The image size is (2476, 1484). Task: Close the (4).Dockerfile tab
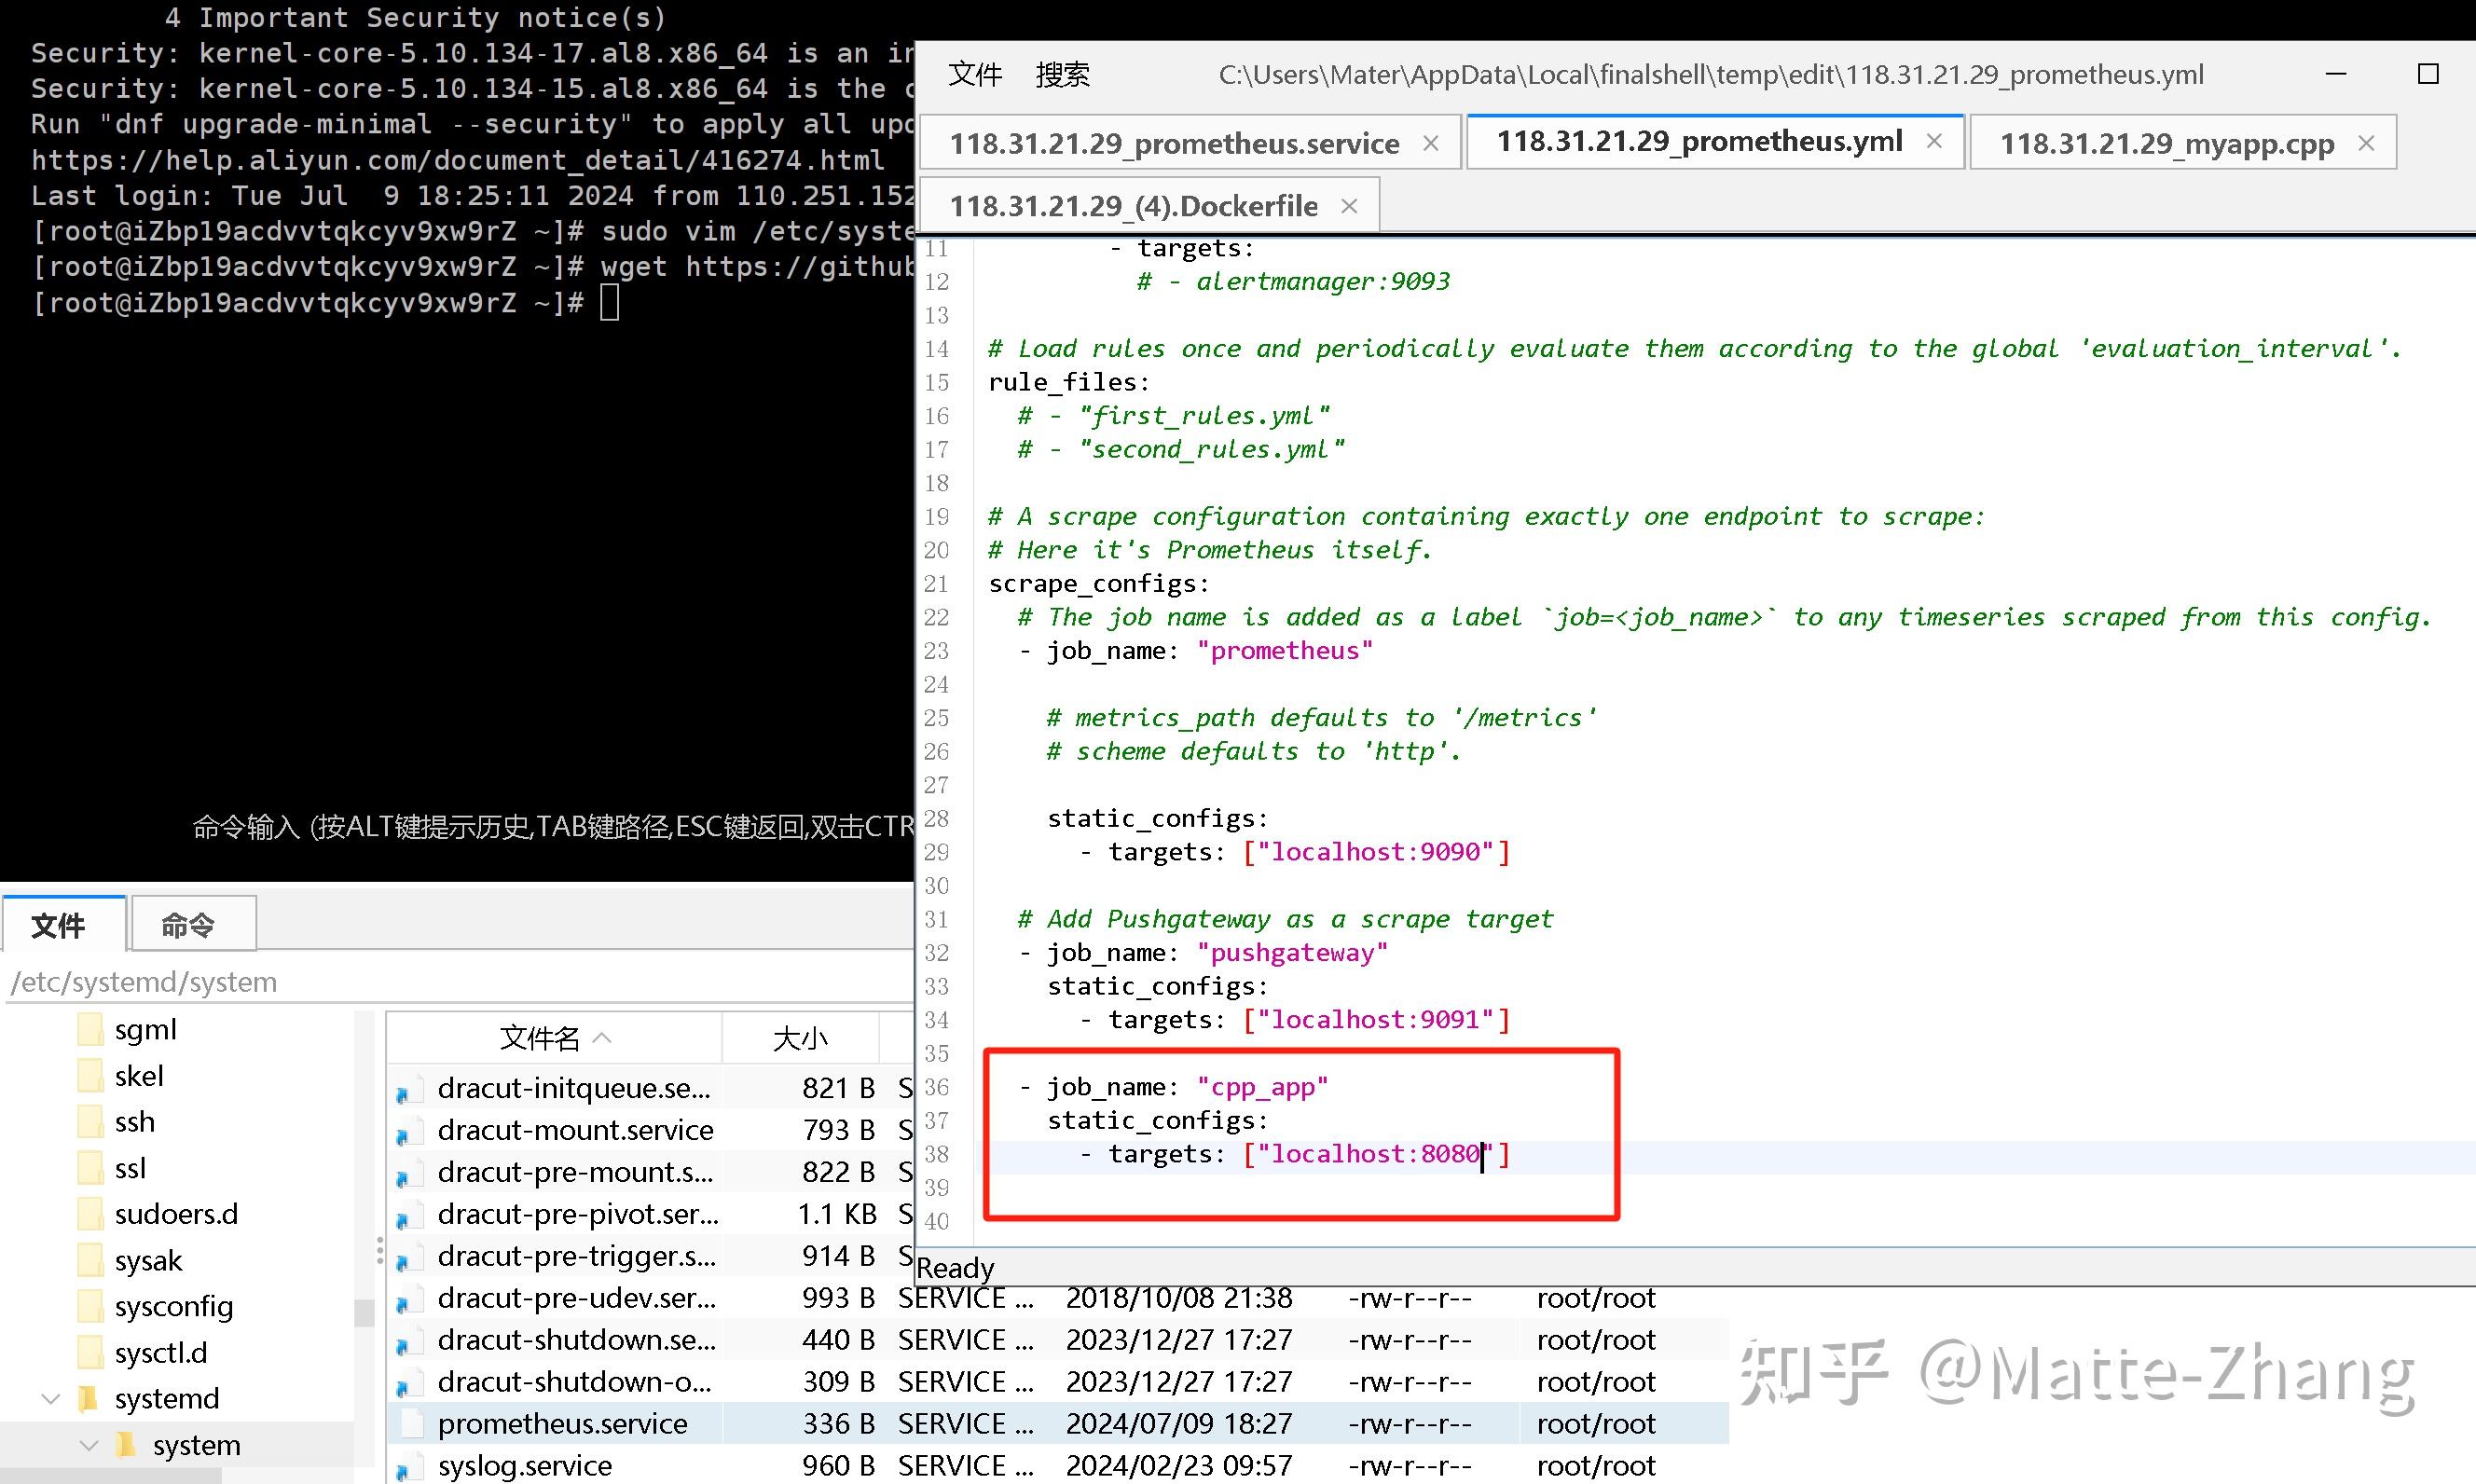pos(1349,206)
